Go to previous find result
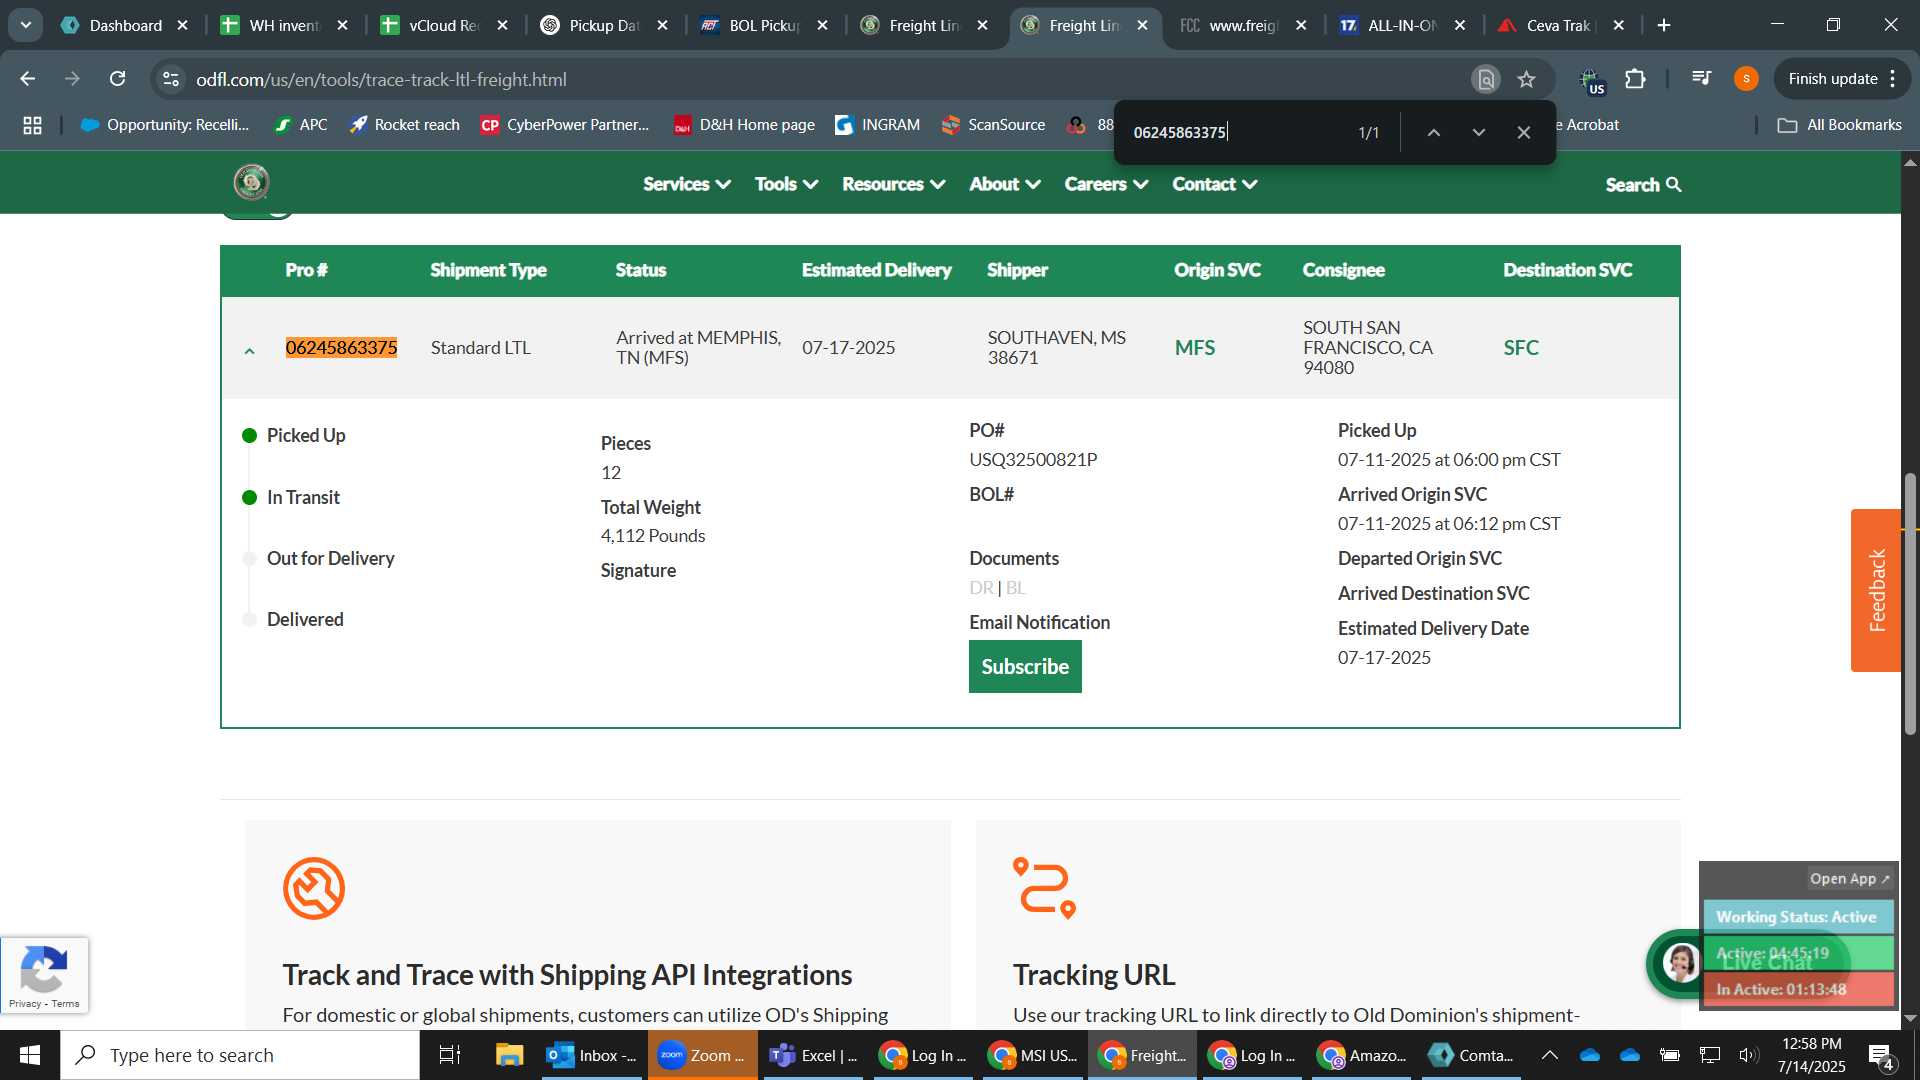This screenshot has width=1920, height=1080. (1433, 132)
